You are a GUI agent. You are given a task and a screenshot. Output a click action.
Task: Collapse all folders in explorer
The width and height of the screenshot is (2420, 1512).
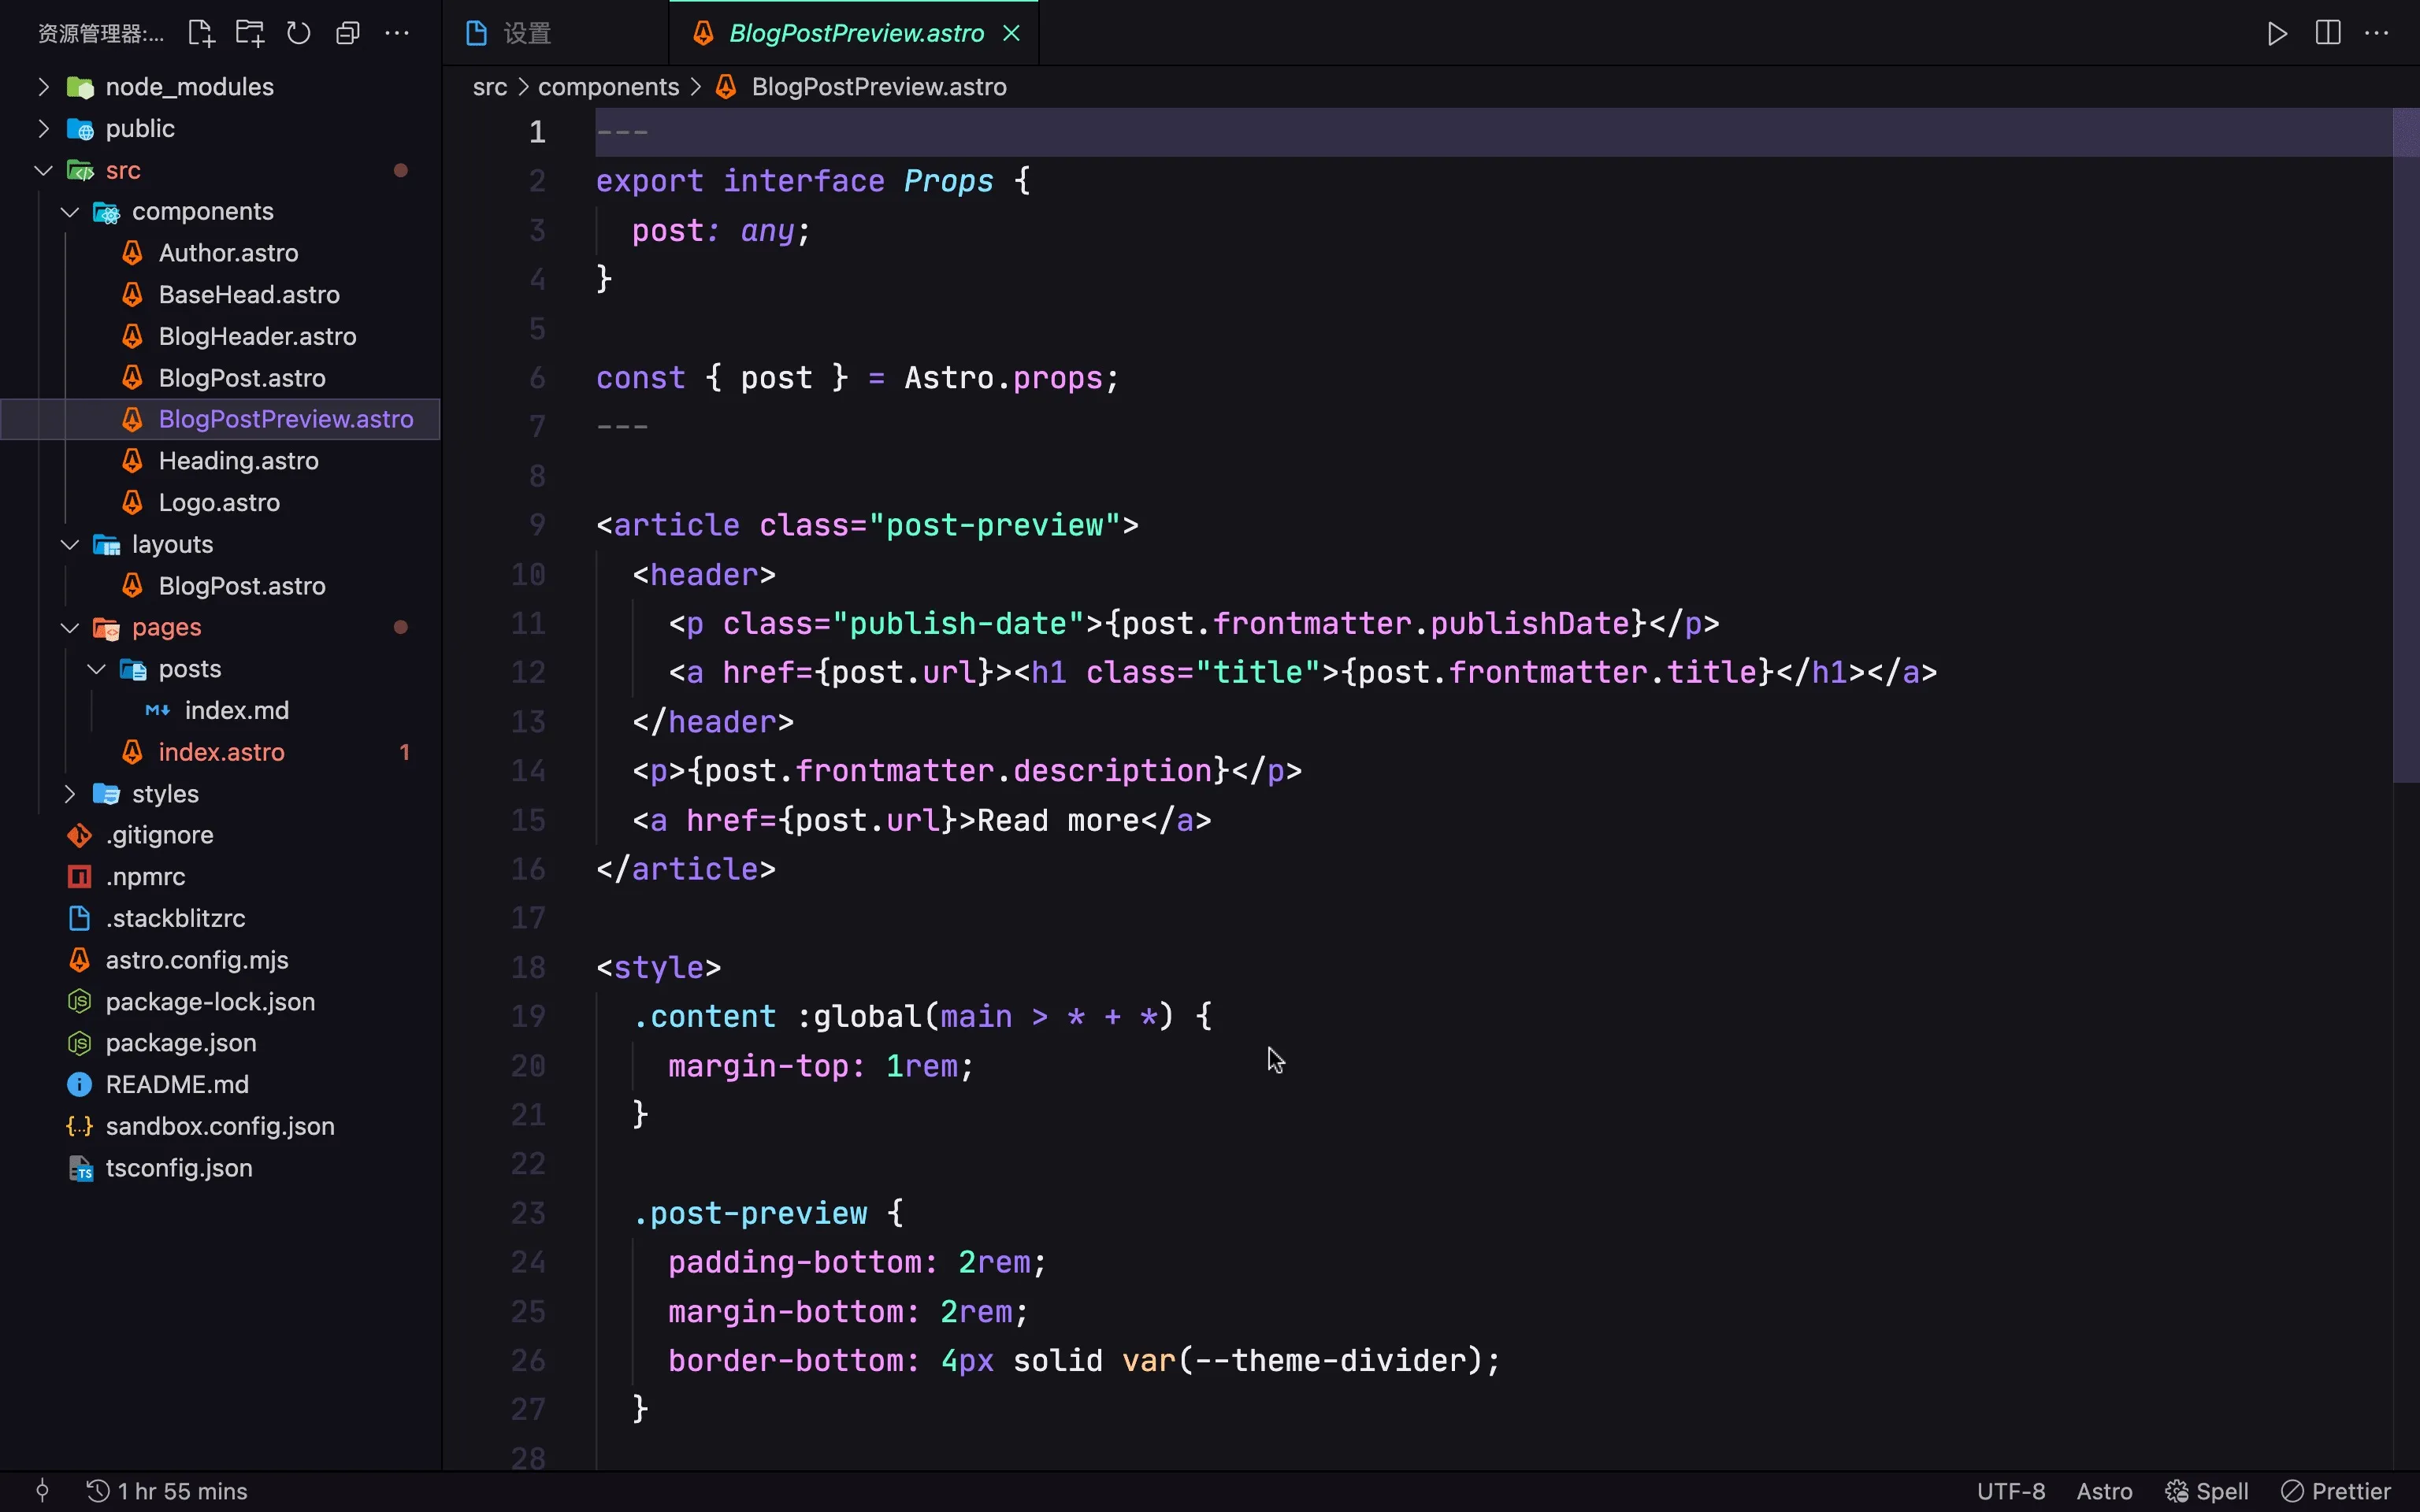pyautogui.click(x=347, y=33)
